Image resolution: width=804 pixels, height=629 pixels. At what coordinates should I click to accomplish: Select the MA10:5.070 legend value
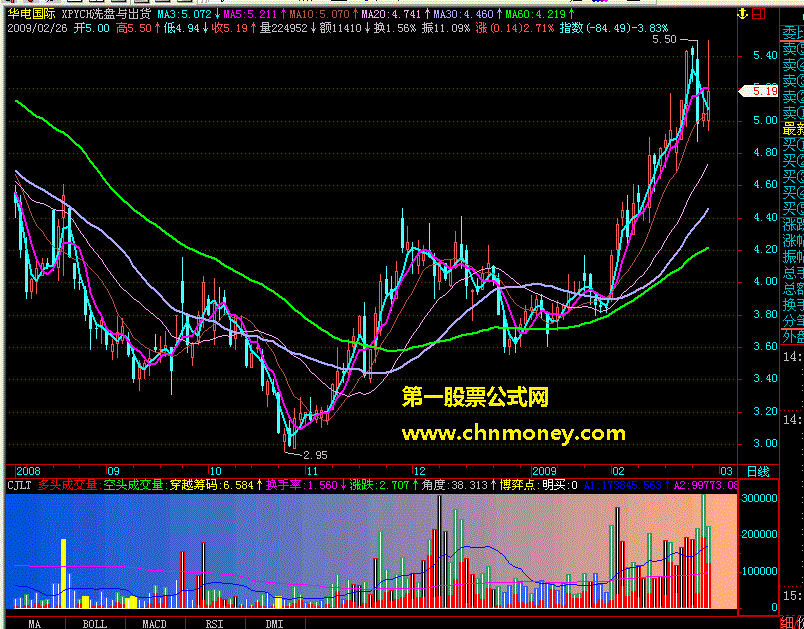[x=319, y=14]
